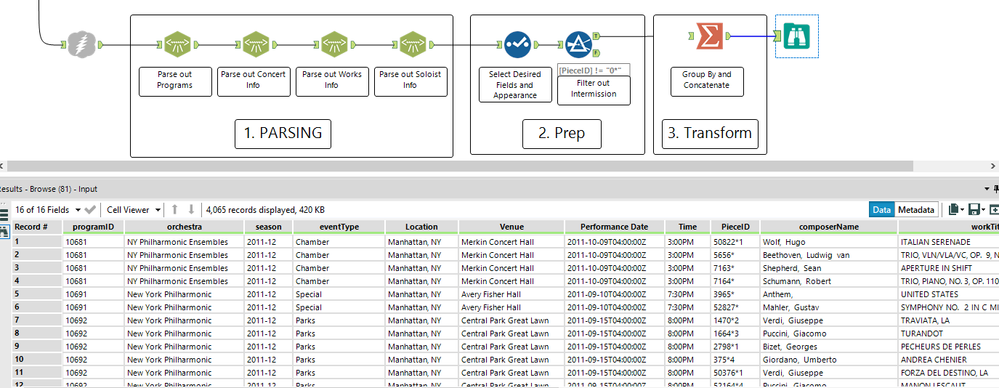Viewport: 999px width, 388px height.
Task: Click the save results floppy disk icon
Action: (x=974, y=210)
